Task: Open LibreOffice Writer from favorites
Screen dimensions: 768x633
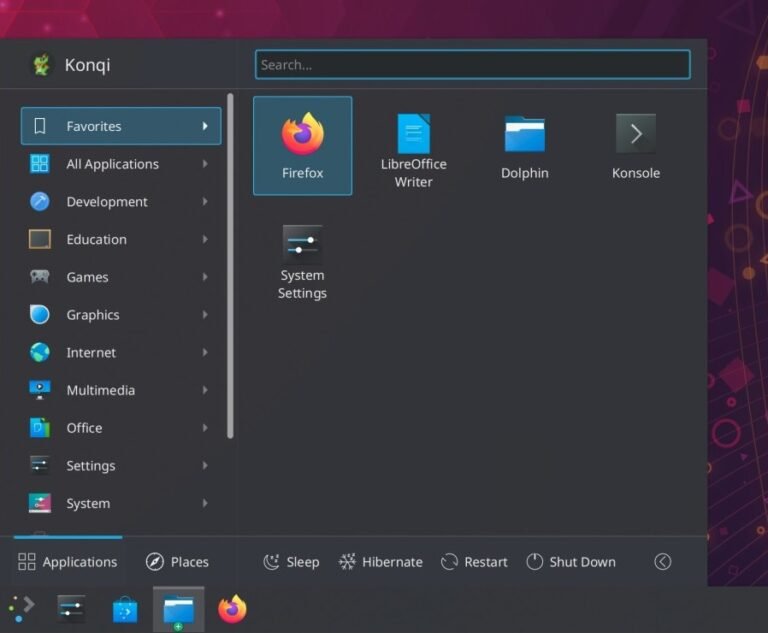Action: [x=413, y=150]
